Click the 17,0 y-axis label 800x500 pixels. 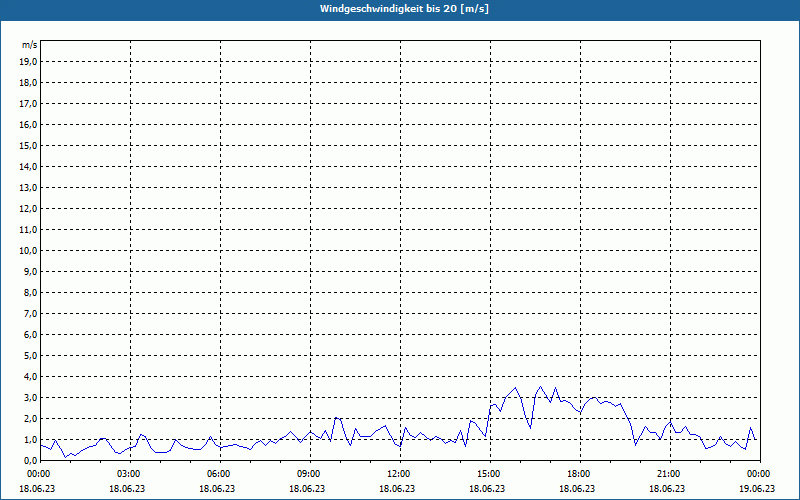(x=28, y=104)
